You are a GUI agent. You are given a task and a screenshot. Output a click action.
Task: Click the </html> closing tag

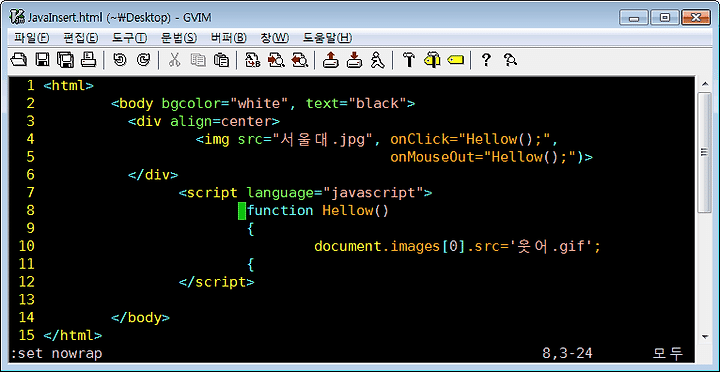pos(73,336)
